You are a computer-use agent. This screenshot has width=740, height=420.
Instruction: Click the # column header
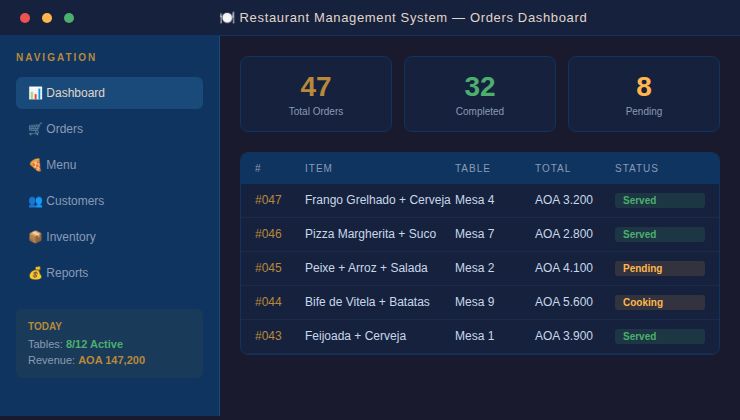click(x=258, y=168)
